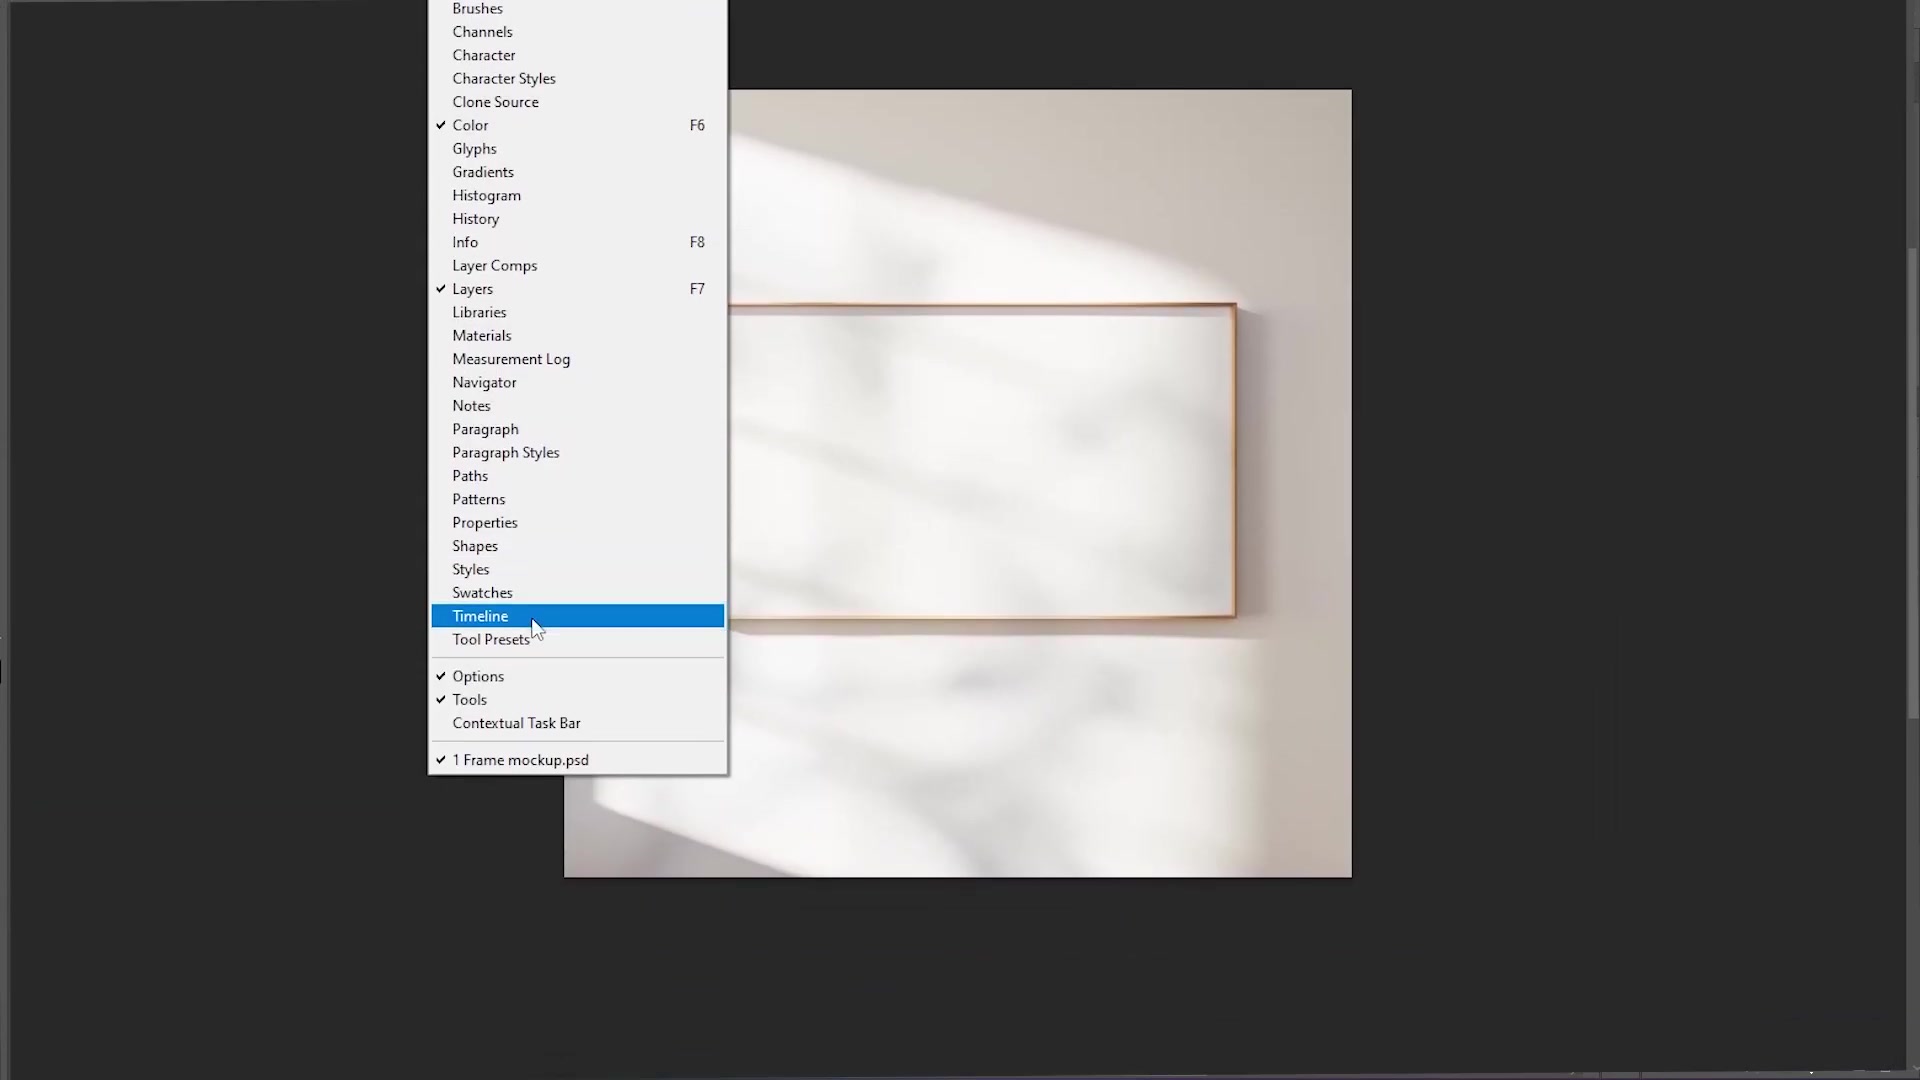Viewport: 1920px width, 1080px height.
Task: Hide the Layers panel
Action: tap(472, 288)
